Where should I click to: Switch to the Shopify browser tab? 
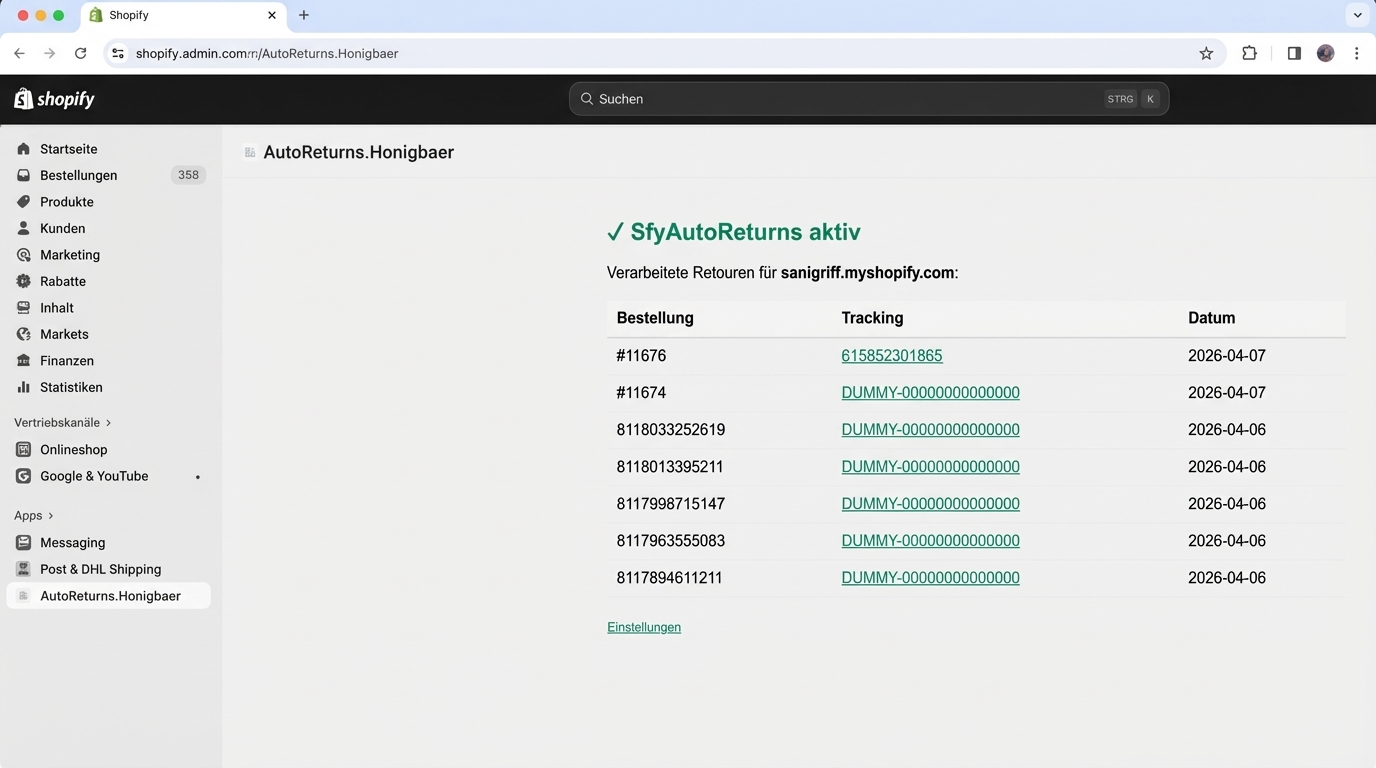coord(160,15)
